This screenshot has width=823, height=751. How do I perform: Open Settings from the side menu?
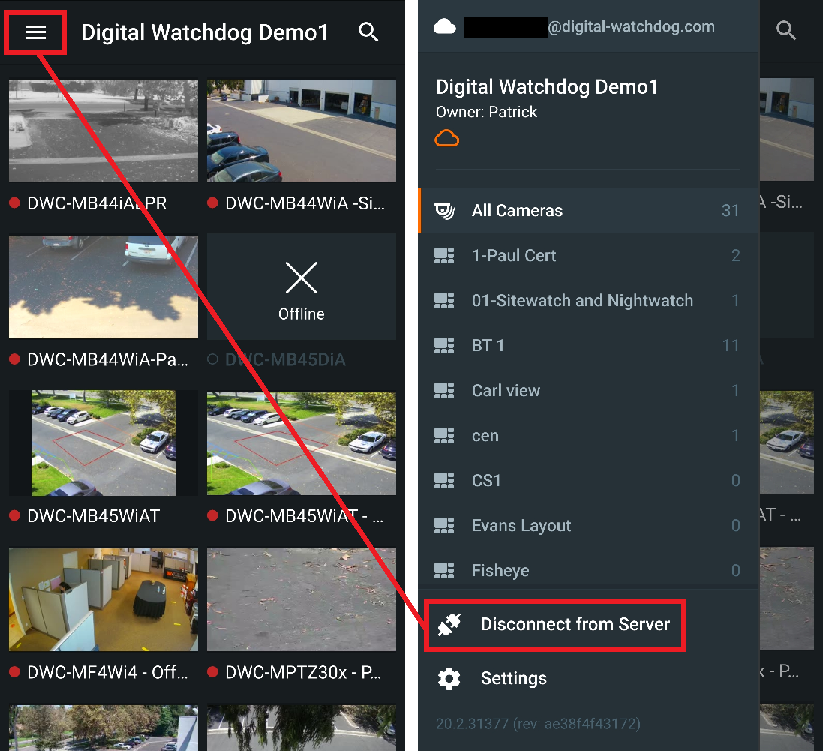coord(513,679)
